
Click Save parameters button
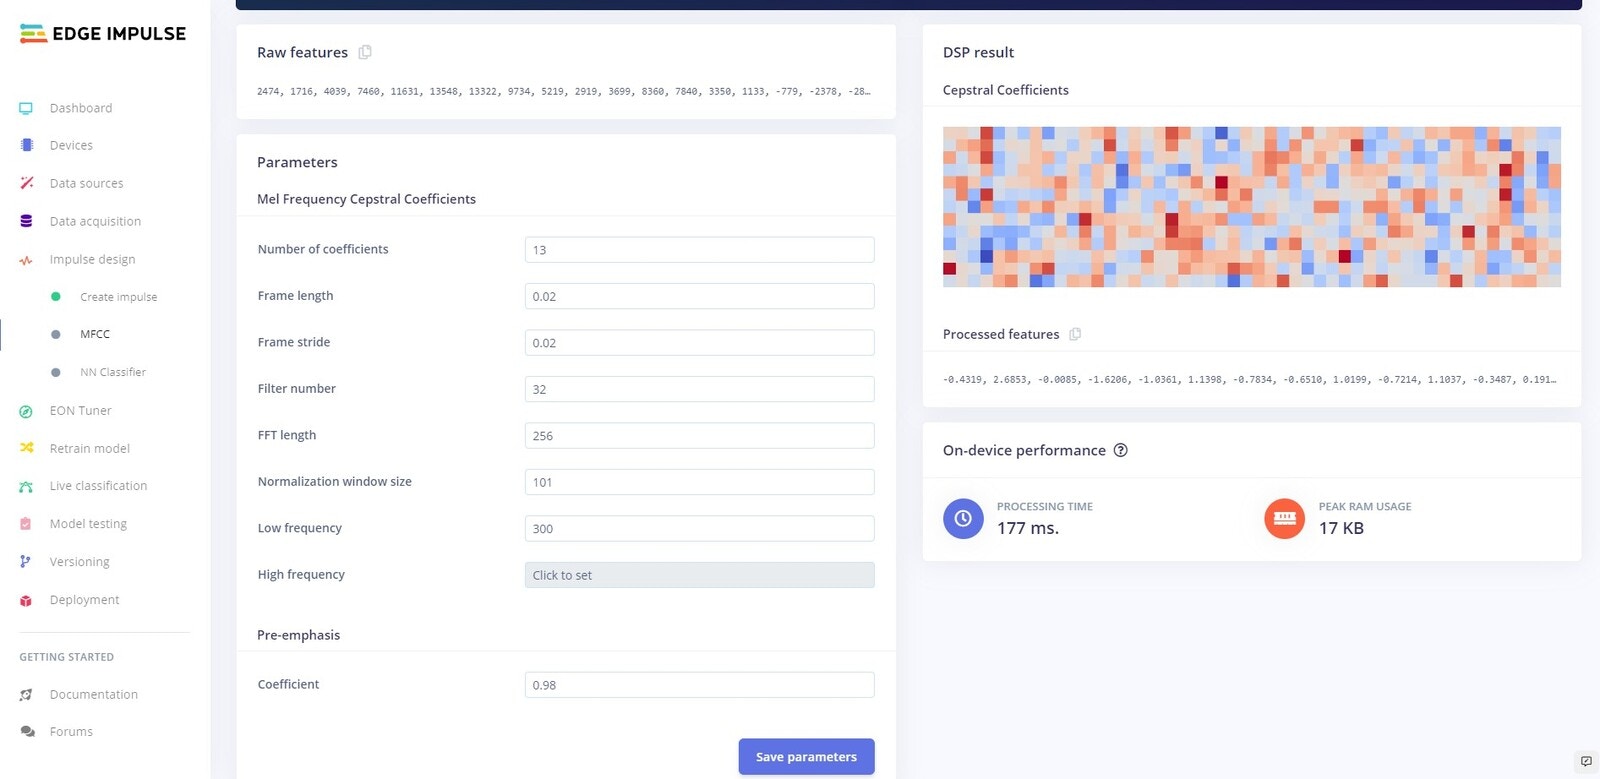[806, 757]
